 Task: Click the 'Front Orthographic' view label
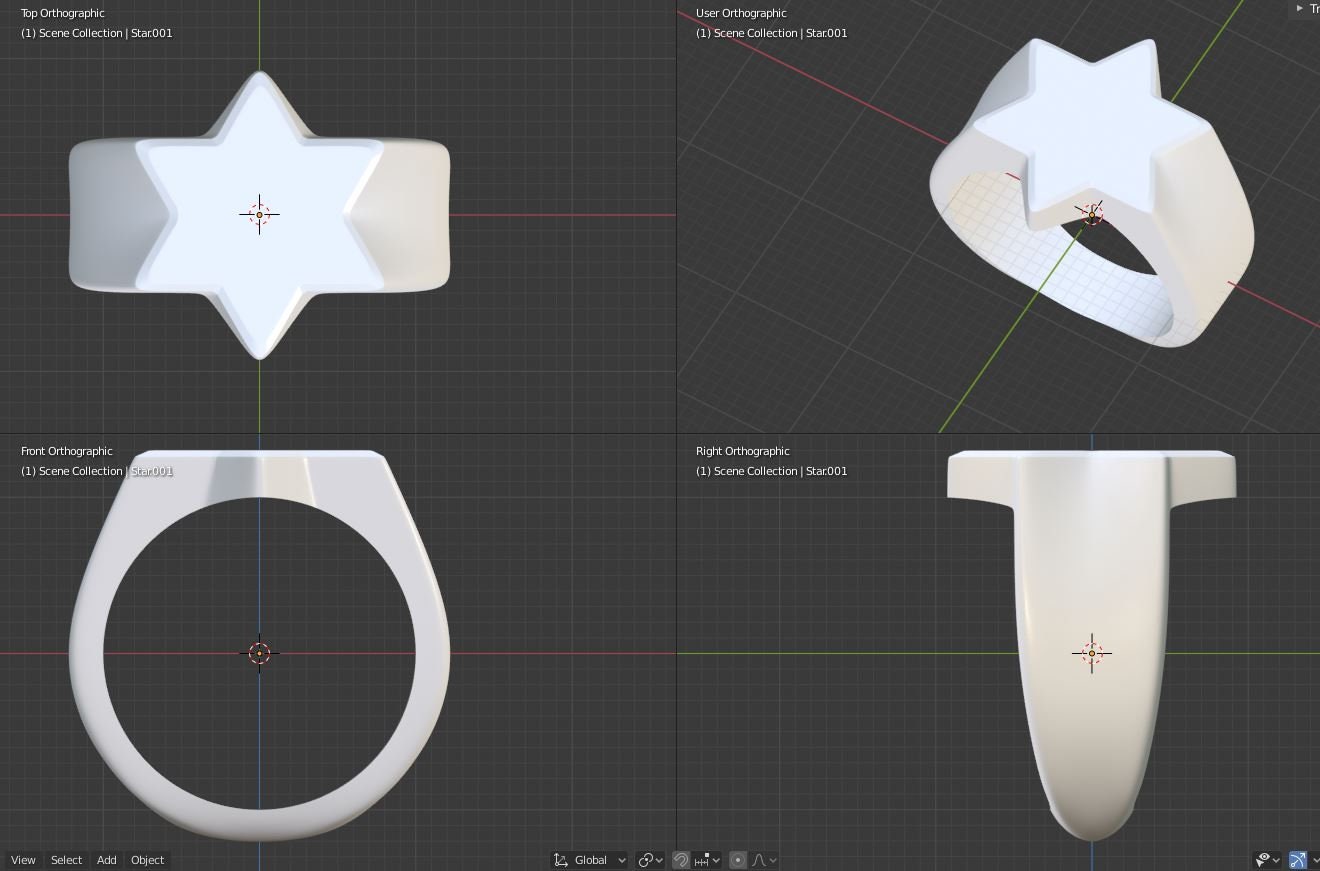(67, 451)
